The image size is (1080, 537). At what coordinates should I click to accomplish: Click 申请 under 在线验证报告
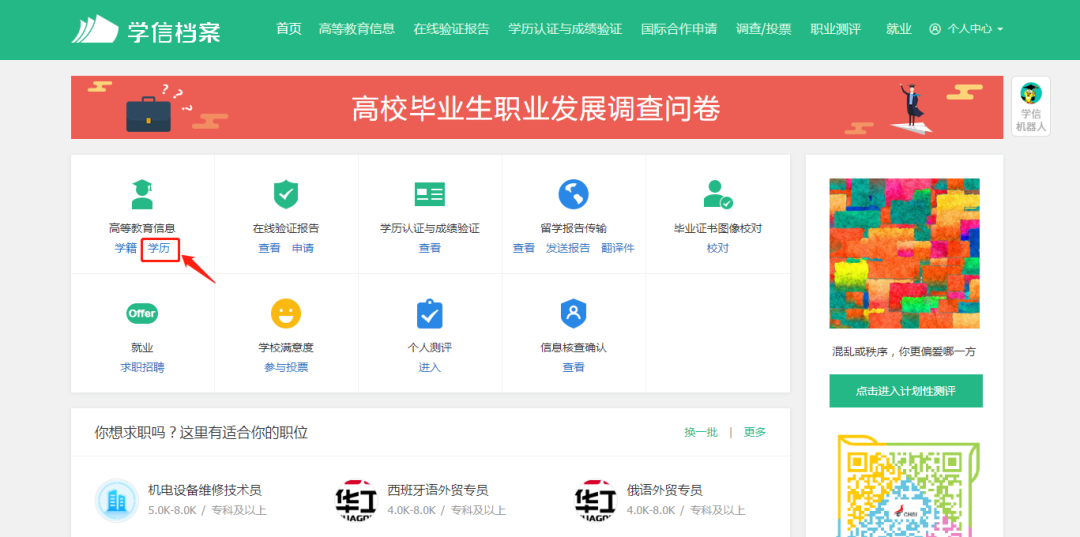pos(302,248)
